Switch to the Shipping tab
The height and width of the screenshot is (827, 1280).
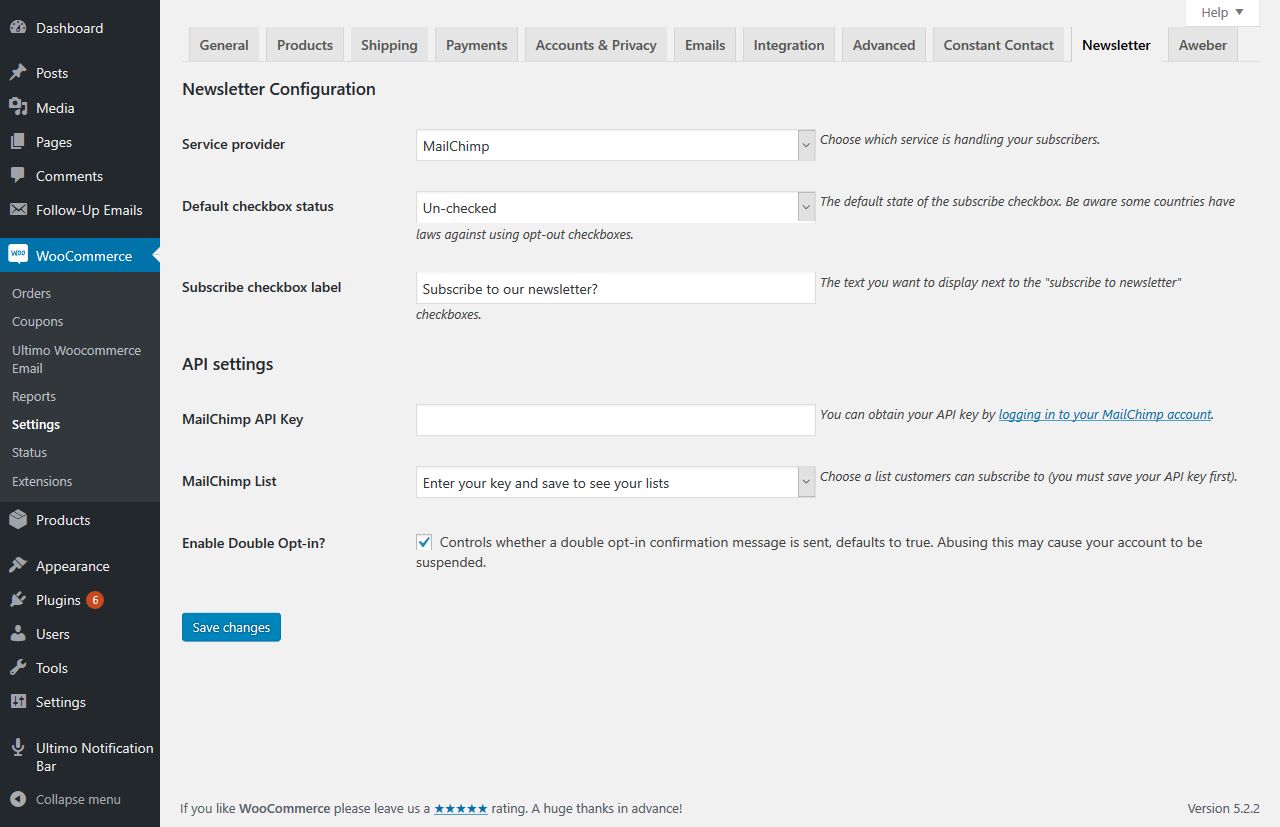[389, 45]
